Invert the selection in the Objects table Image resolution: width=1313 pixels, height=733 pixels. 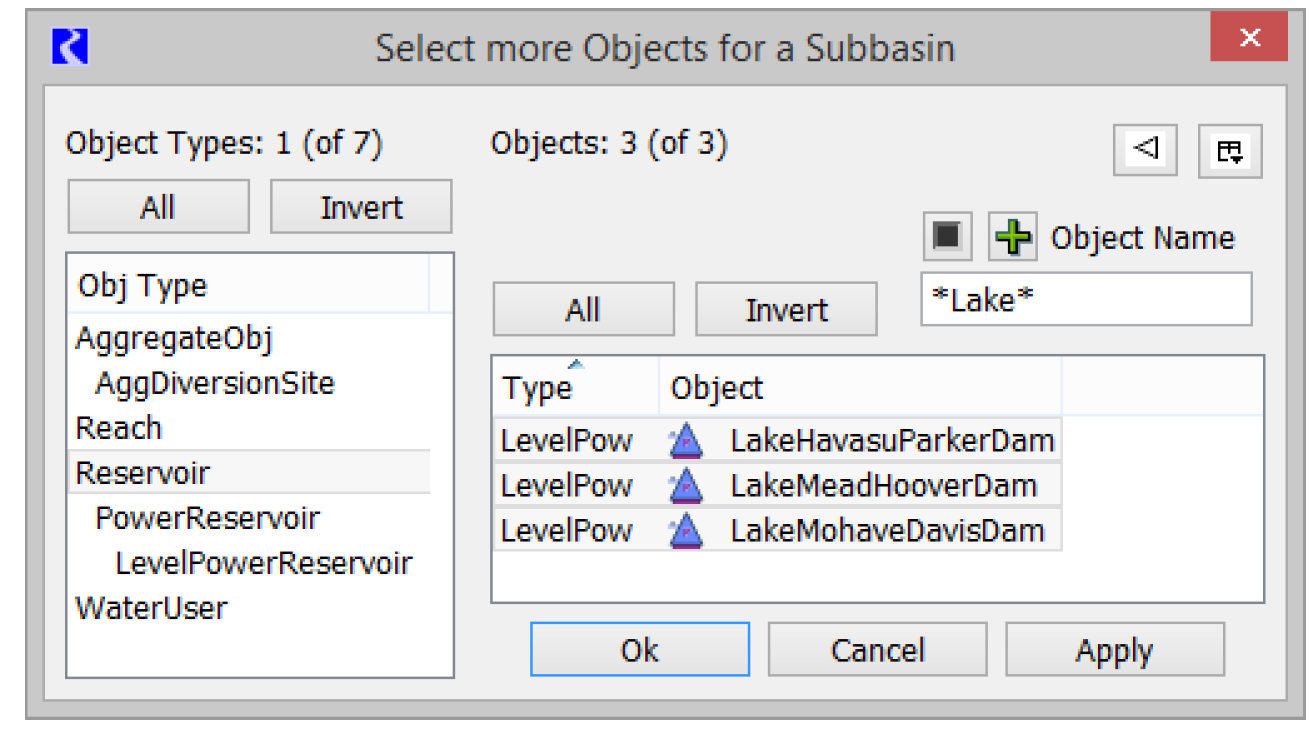pyautogui.click(x=786, y=310)
